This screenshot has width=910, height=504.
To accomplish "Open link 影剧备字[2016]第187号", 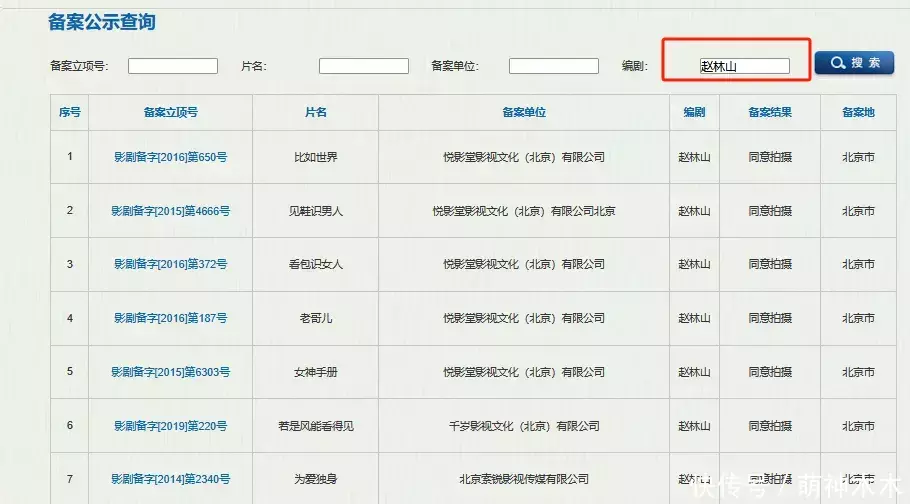I will coord(170,318).
